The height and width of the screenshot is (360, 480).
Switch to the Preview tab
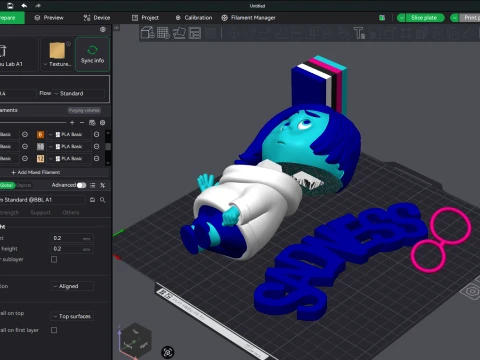pos(49,18)
